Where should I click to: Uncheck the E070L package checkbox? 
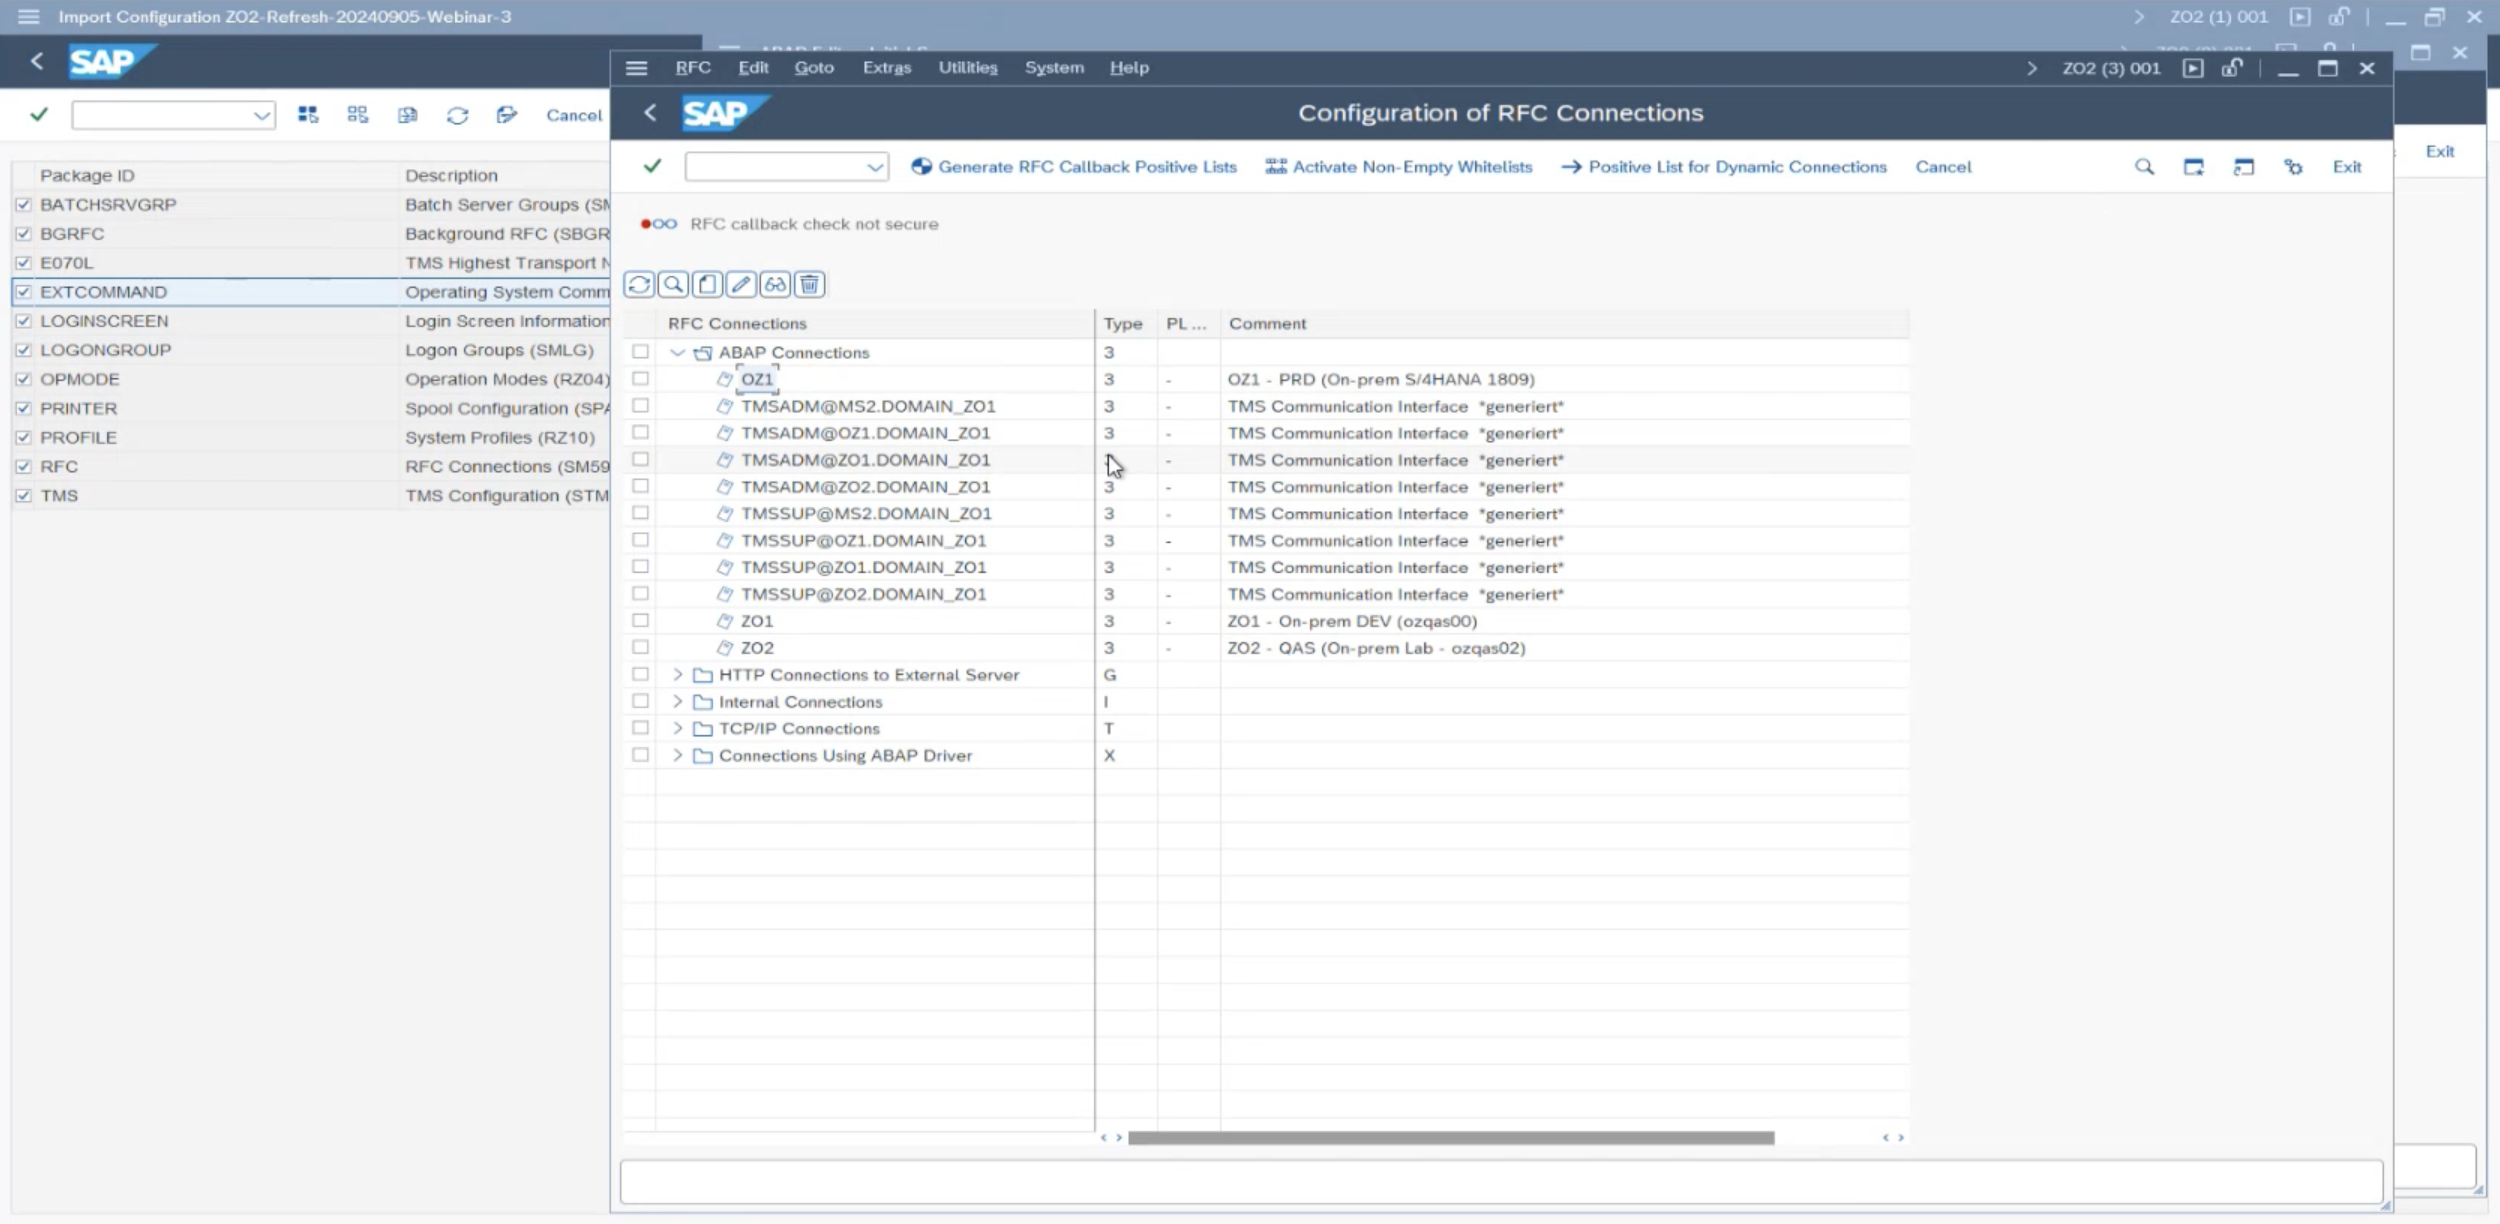click(x=23, y=262)
